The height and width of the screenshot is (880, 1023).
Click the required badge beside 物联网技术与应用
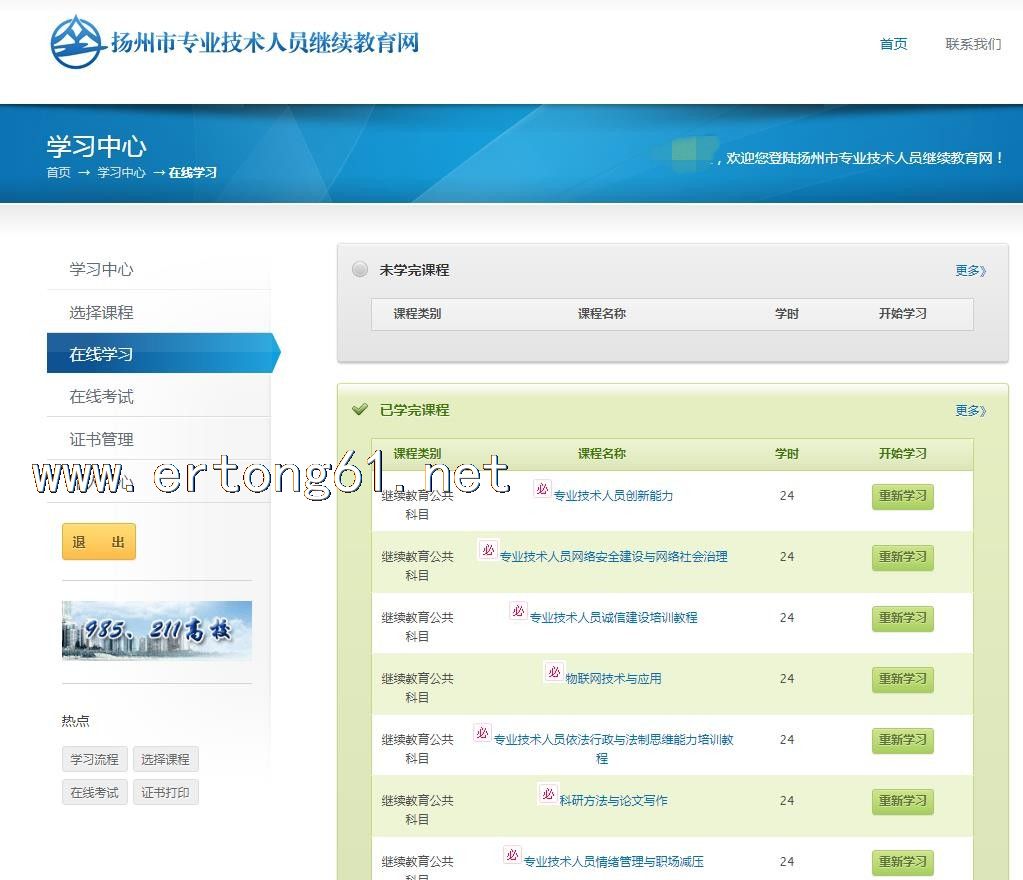(x=554, y=672)
